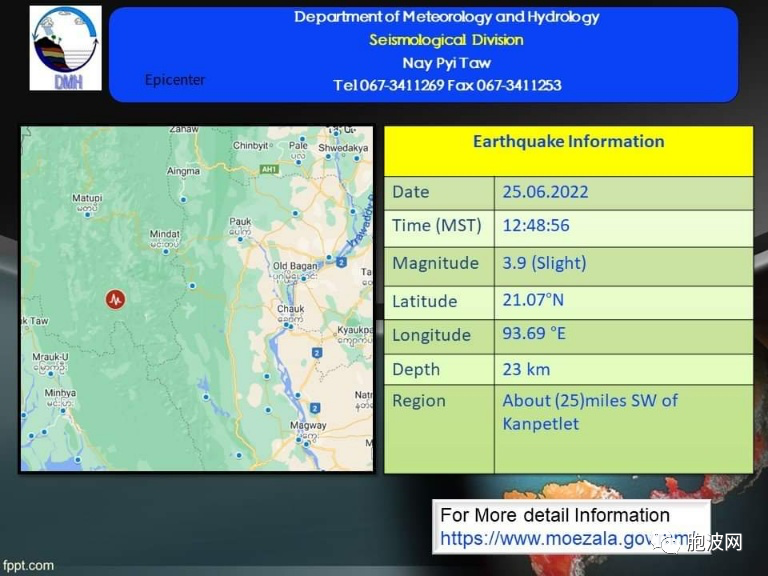Click the Magnitude row label
Image resolution: width=768 pixels, height=576 pixels.
(435, 263)
